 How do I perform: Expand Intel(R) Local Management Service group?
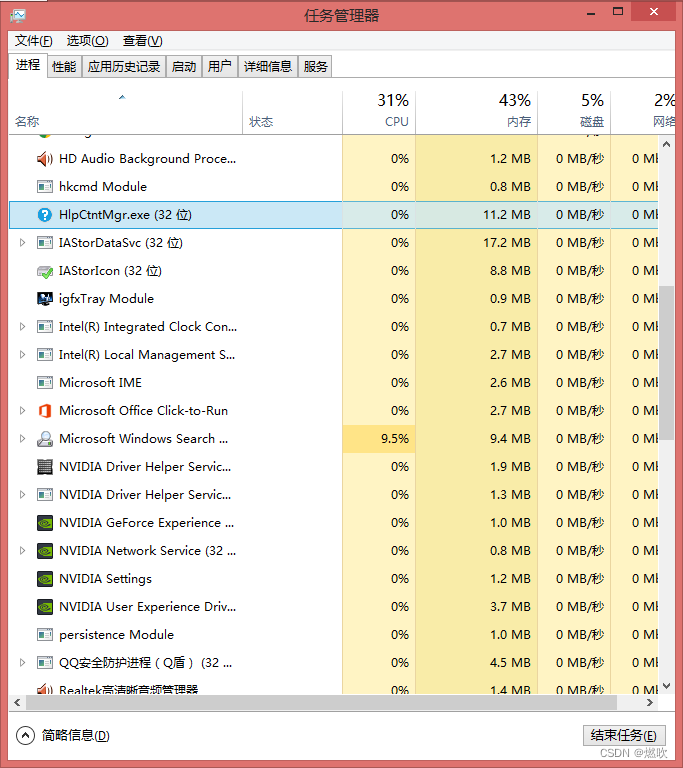point(22,355)
